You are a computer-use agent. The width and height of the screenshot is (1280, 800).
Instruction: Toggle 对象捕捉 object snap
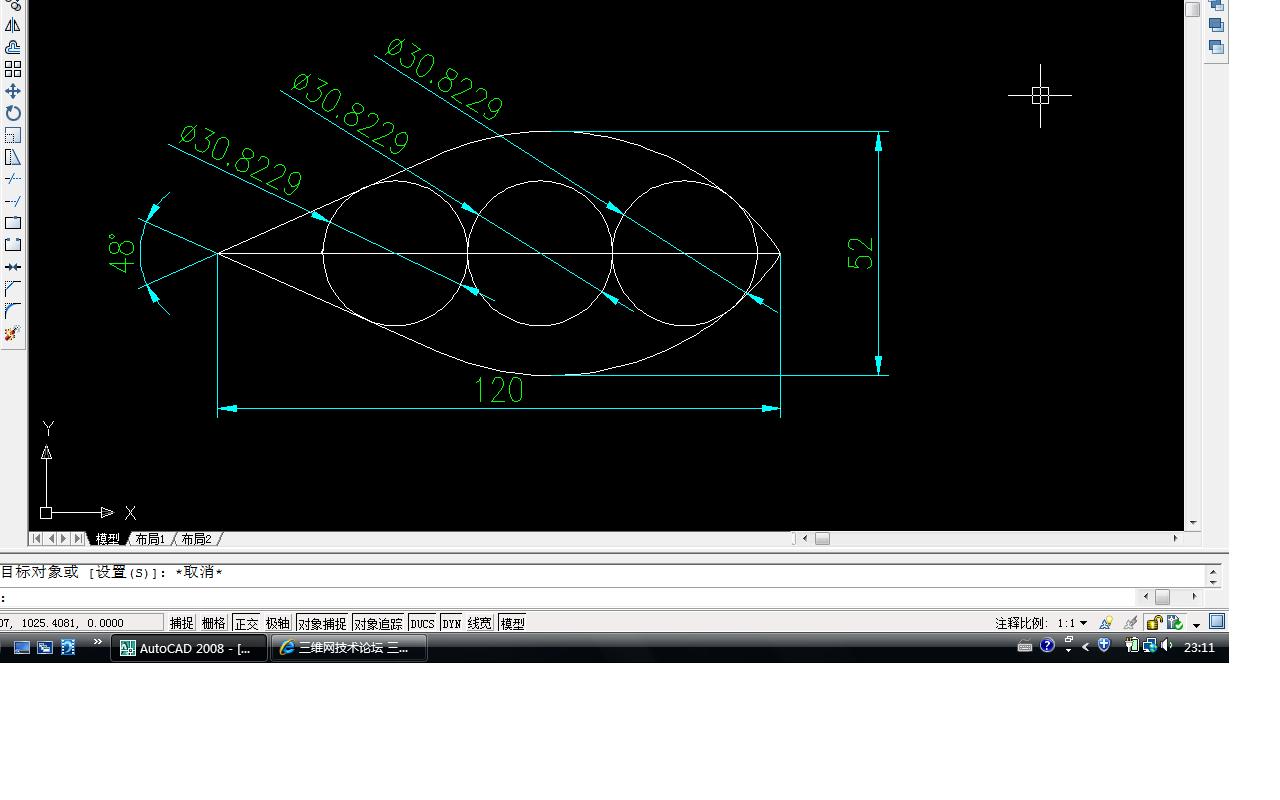coord(322,623)
